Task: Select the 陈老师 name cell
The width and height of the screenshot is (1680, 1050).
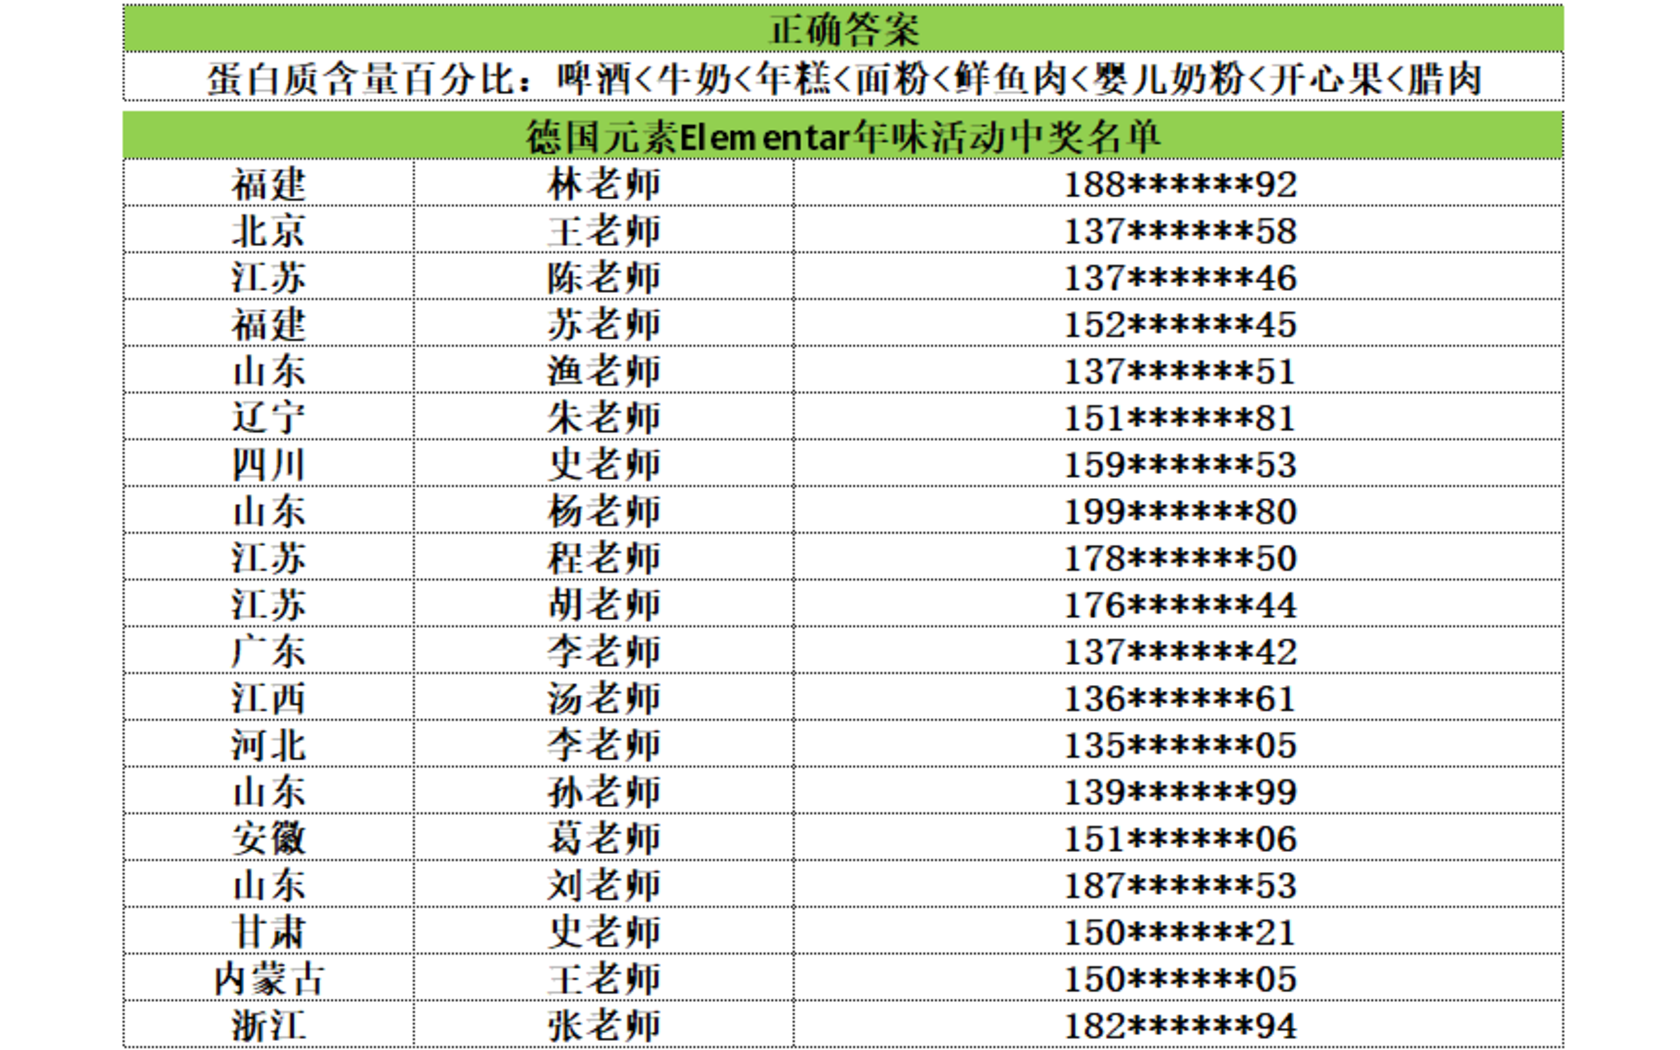Action: [x=604, y=278]
